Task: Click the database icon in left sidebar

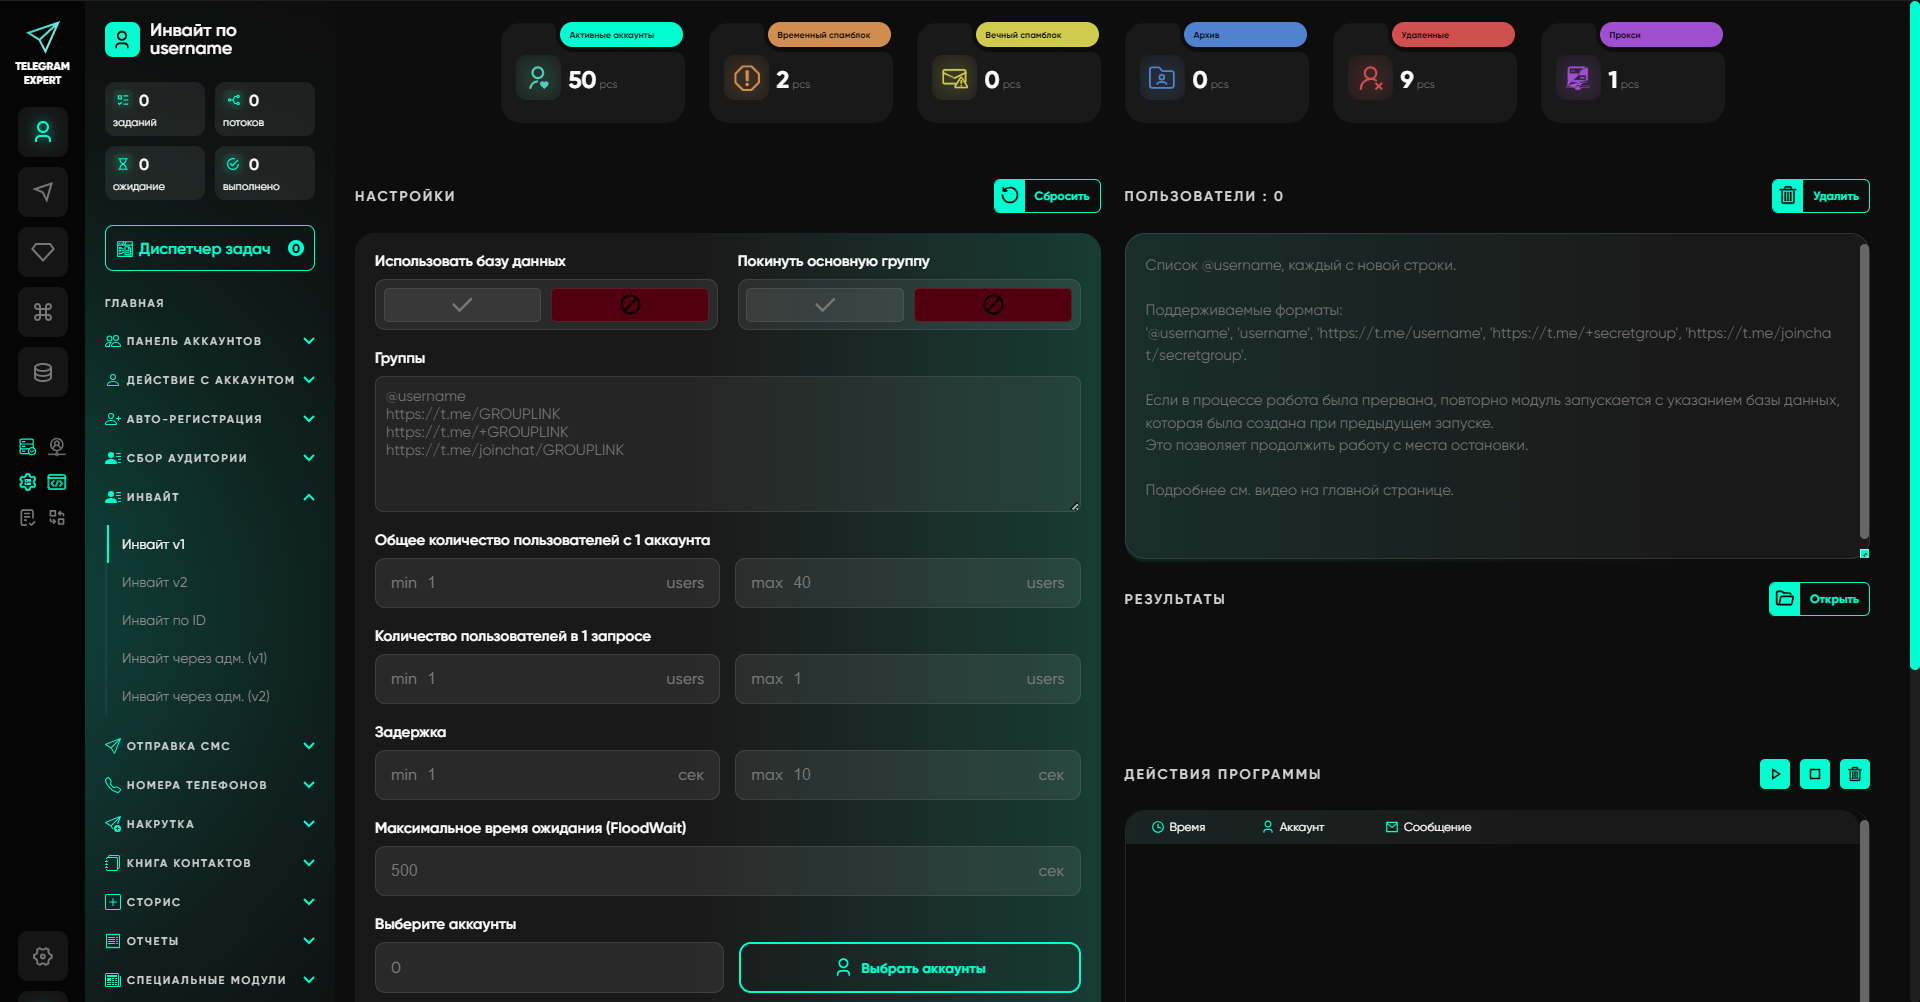Action: click(43, 372)
